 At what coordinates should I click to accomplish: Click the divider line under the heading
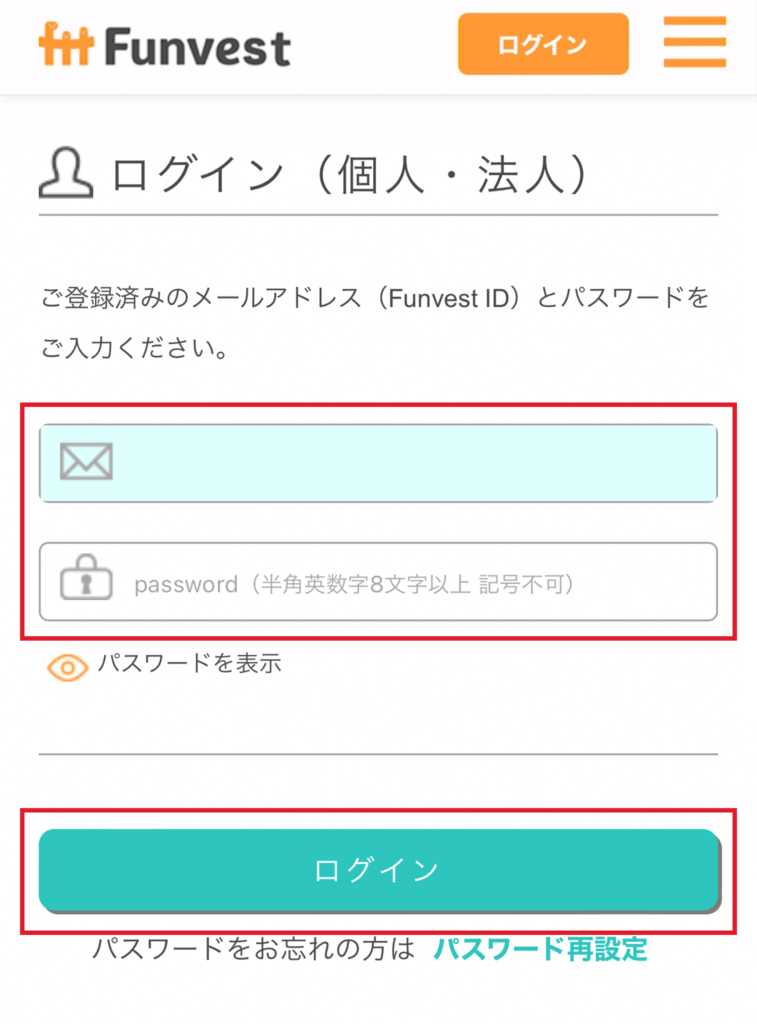[378, 215]
